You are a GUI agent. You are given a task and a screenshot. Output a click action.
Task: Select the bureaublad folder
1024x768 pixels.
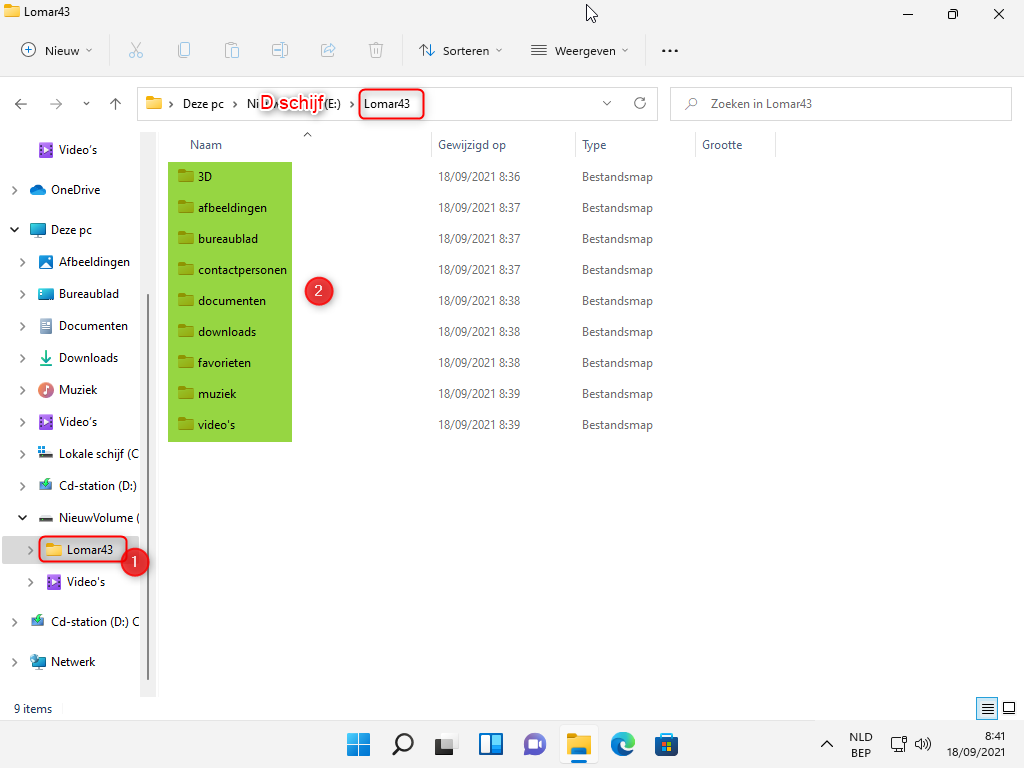pyautogui.click(x=218, y=238)
